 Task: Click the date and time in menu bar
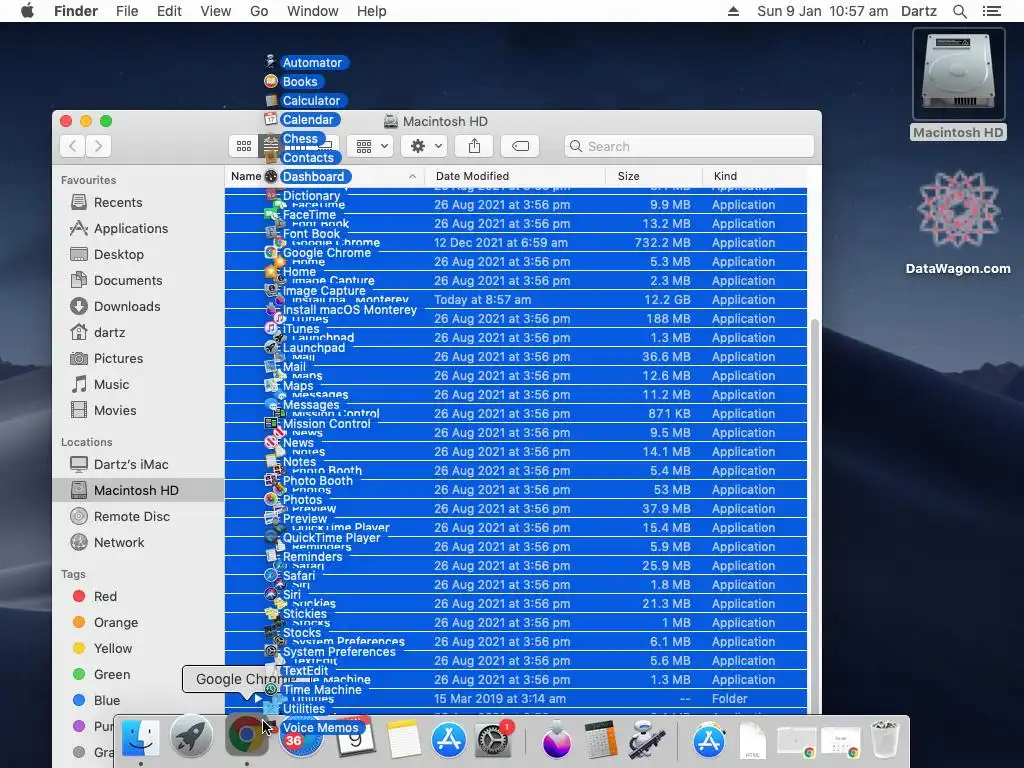pyautogui.click(x=822, y=11)
